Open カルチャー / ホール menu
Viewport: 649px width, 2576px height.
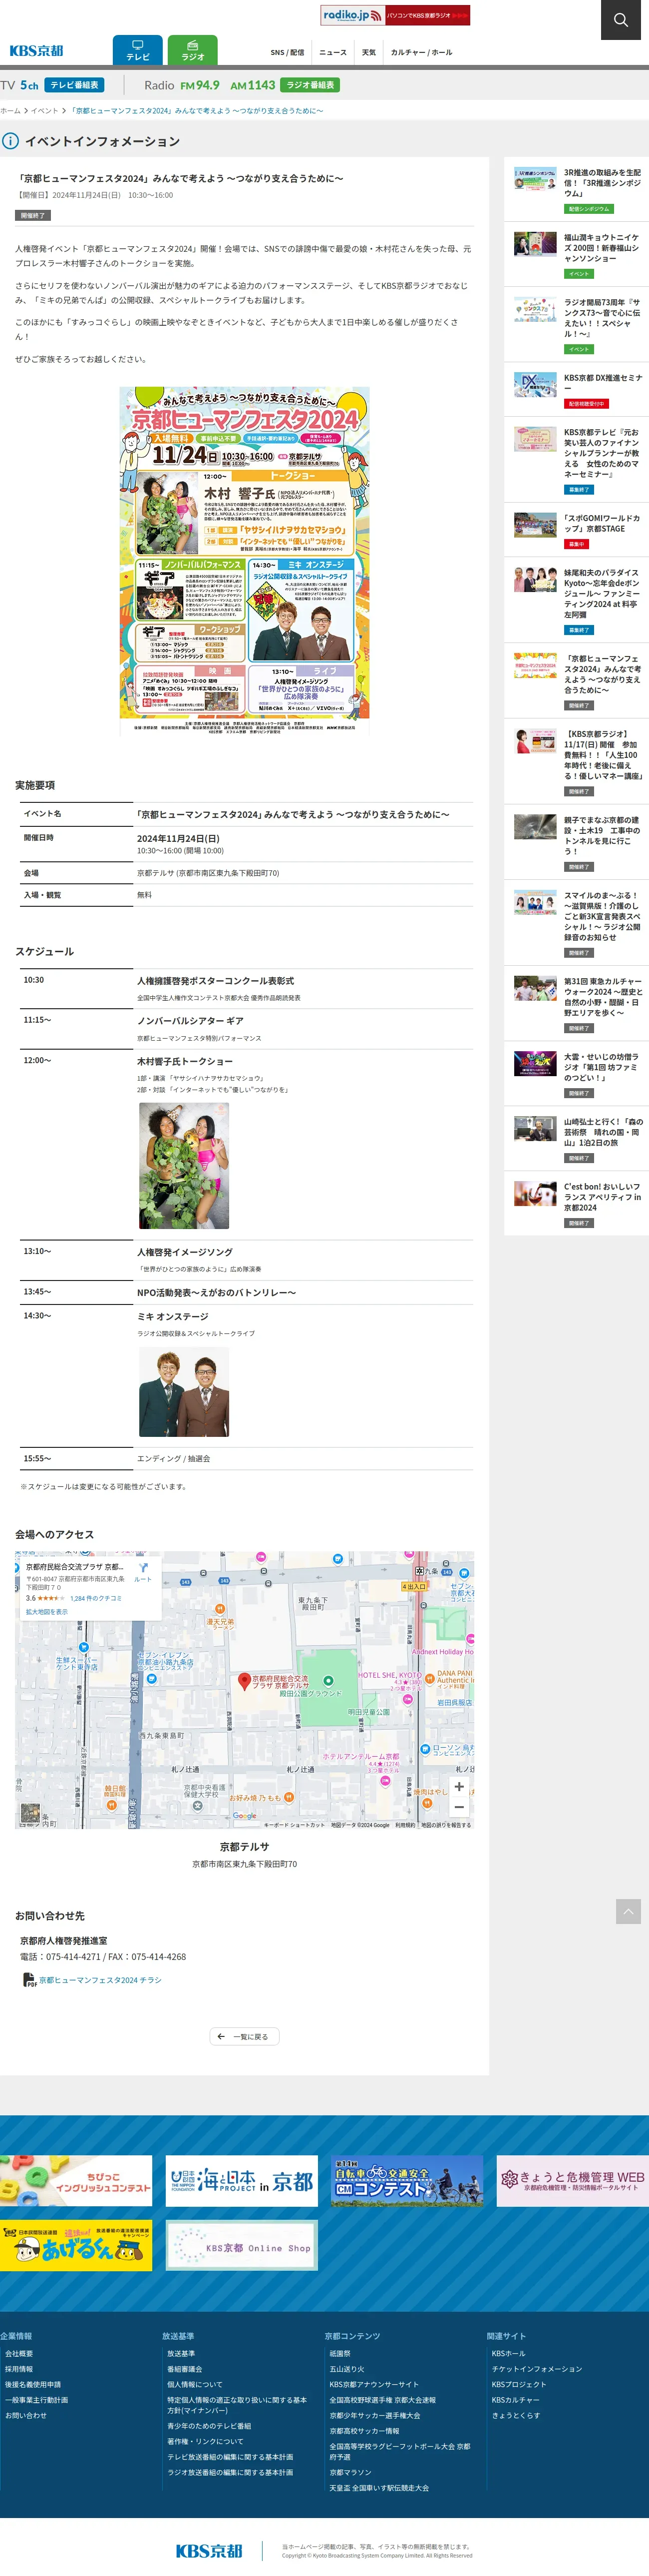[x=421, y=52]
